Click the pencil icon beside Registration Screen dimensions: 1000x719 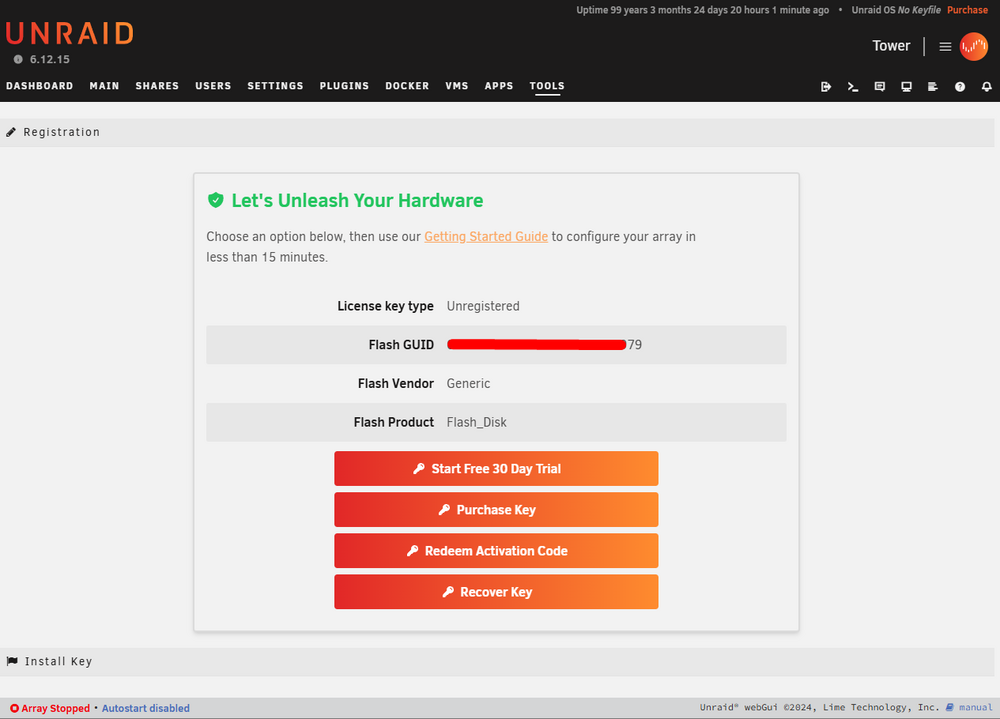coord(11,132)
